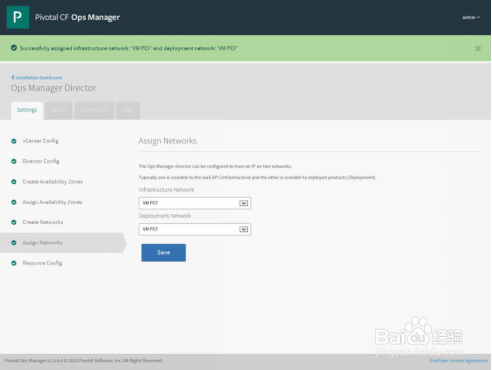Viewport: 492px width, 370px height.
Task: Click the Ops Manager Director title
Action: (53, 88)
